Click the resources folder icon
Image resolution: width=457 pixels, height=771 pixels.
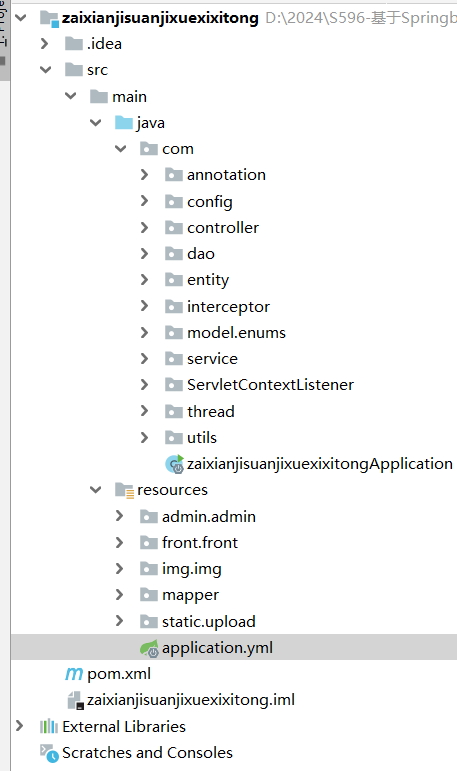coord(124,490)
